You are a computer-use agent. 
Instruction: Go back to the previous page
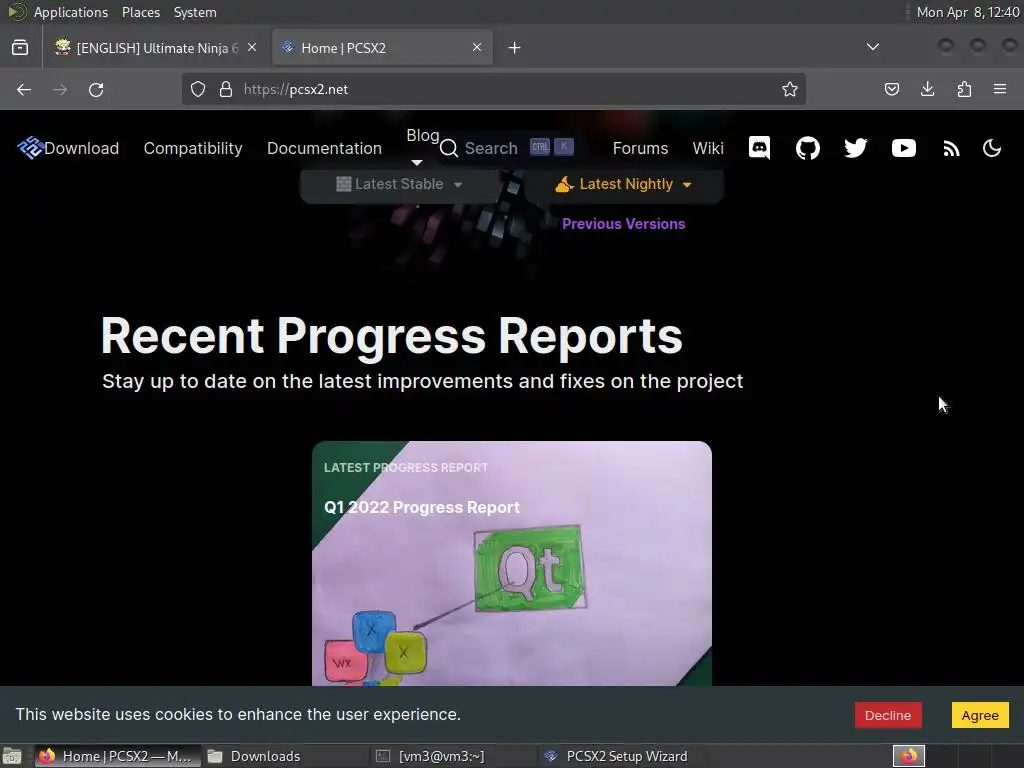24,89
